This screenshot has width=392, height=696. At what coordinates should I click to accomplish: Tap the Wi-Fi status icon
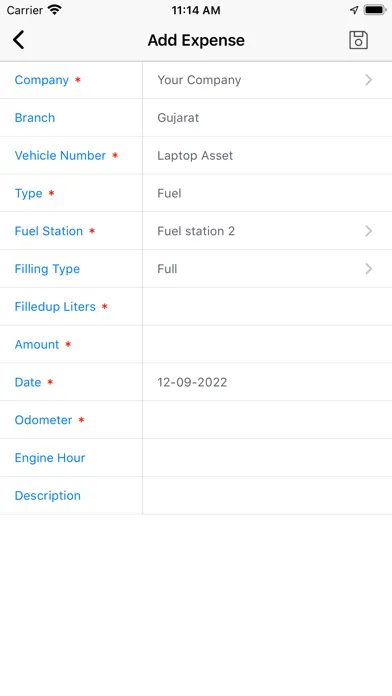coord(55,10)
